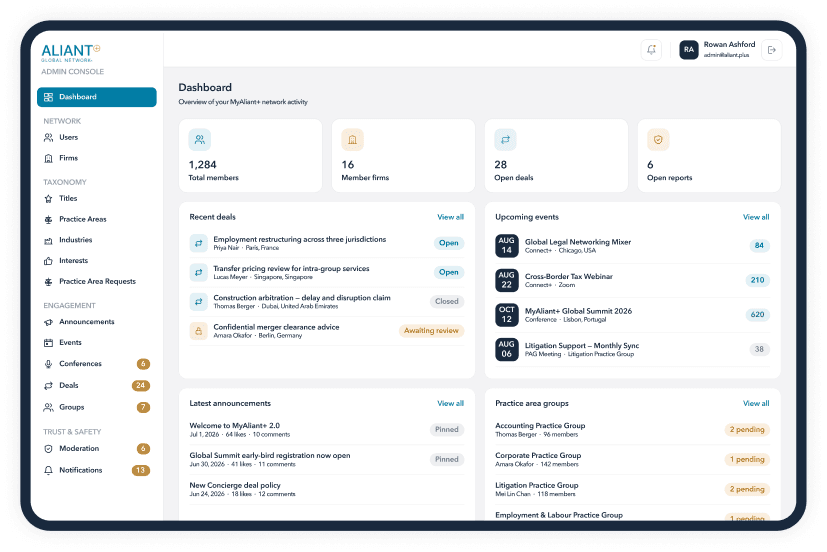Screen dimensions: 827x552
Task: Click 1 pending on Corporate Practice Group
Action: (747, 460)
